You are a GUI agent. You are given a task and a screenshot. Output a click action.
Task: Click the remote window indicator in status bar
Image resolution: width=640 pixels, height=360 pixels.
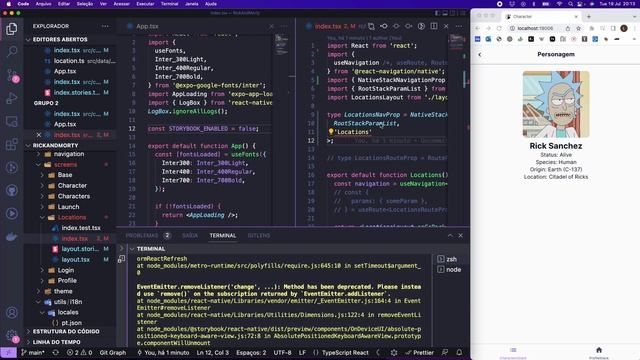tap(8, 352)
